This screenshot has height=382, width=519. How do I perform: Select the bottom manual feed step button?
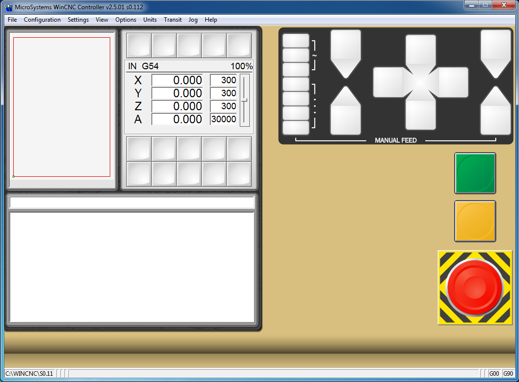click(296, 128)
